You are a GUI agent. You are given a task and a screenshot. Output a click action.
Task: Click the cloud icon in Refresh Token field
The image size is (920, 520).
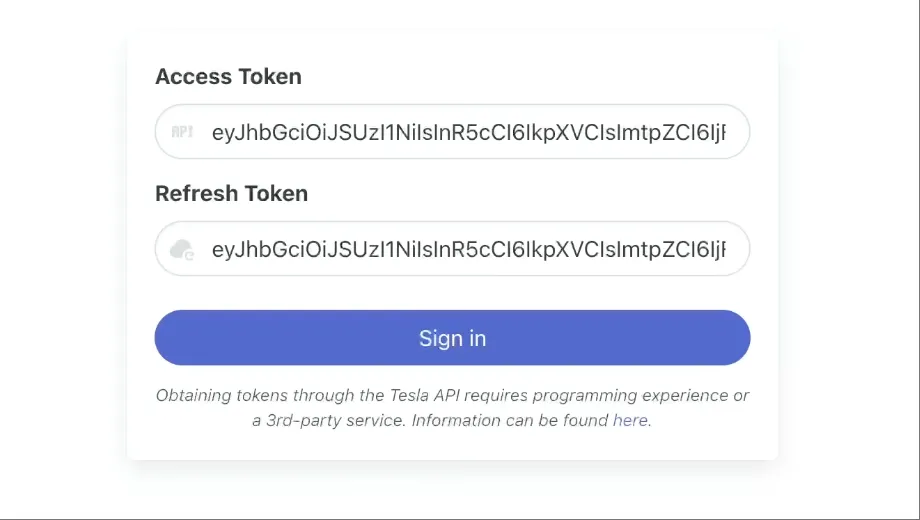pos(182,249)
